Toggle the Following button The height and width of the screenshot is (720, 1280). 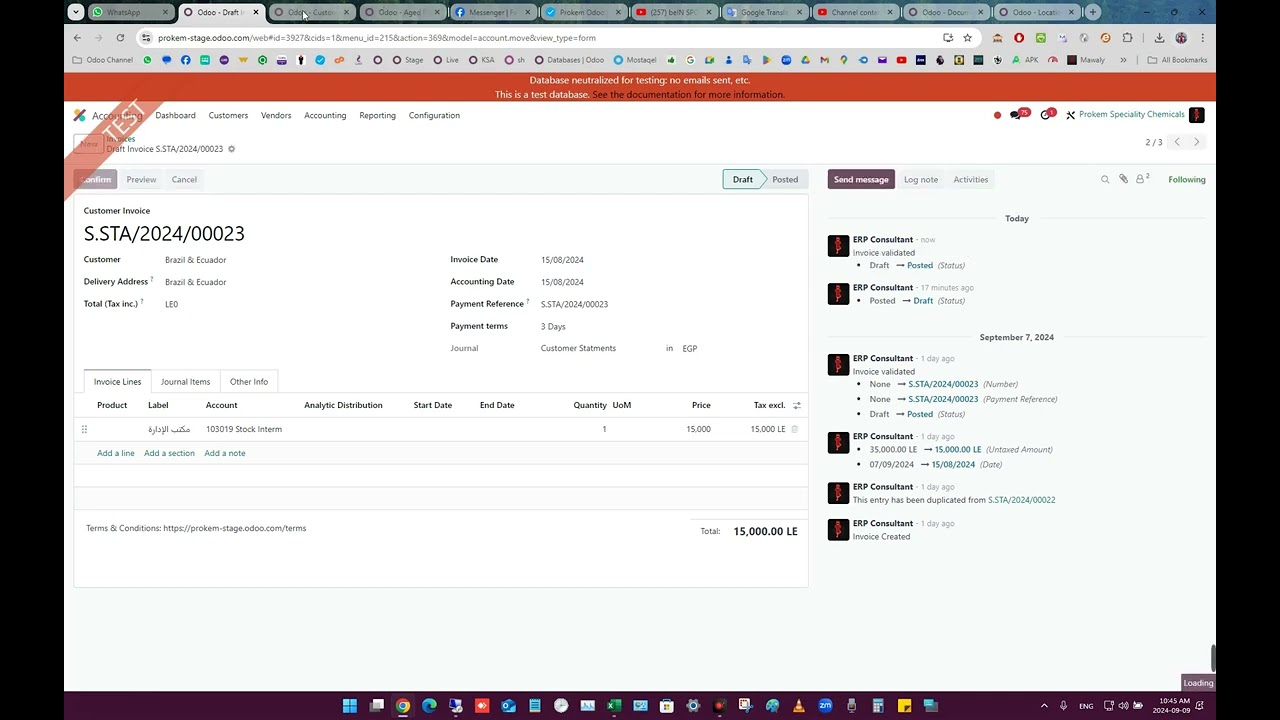click(x=1187, y=180)
